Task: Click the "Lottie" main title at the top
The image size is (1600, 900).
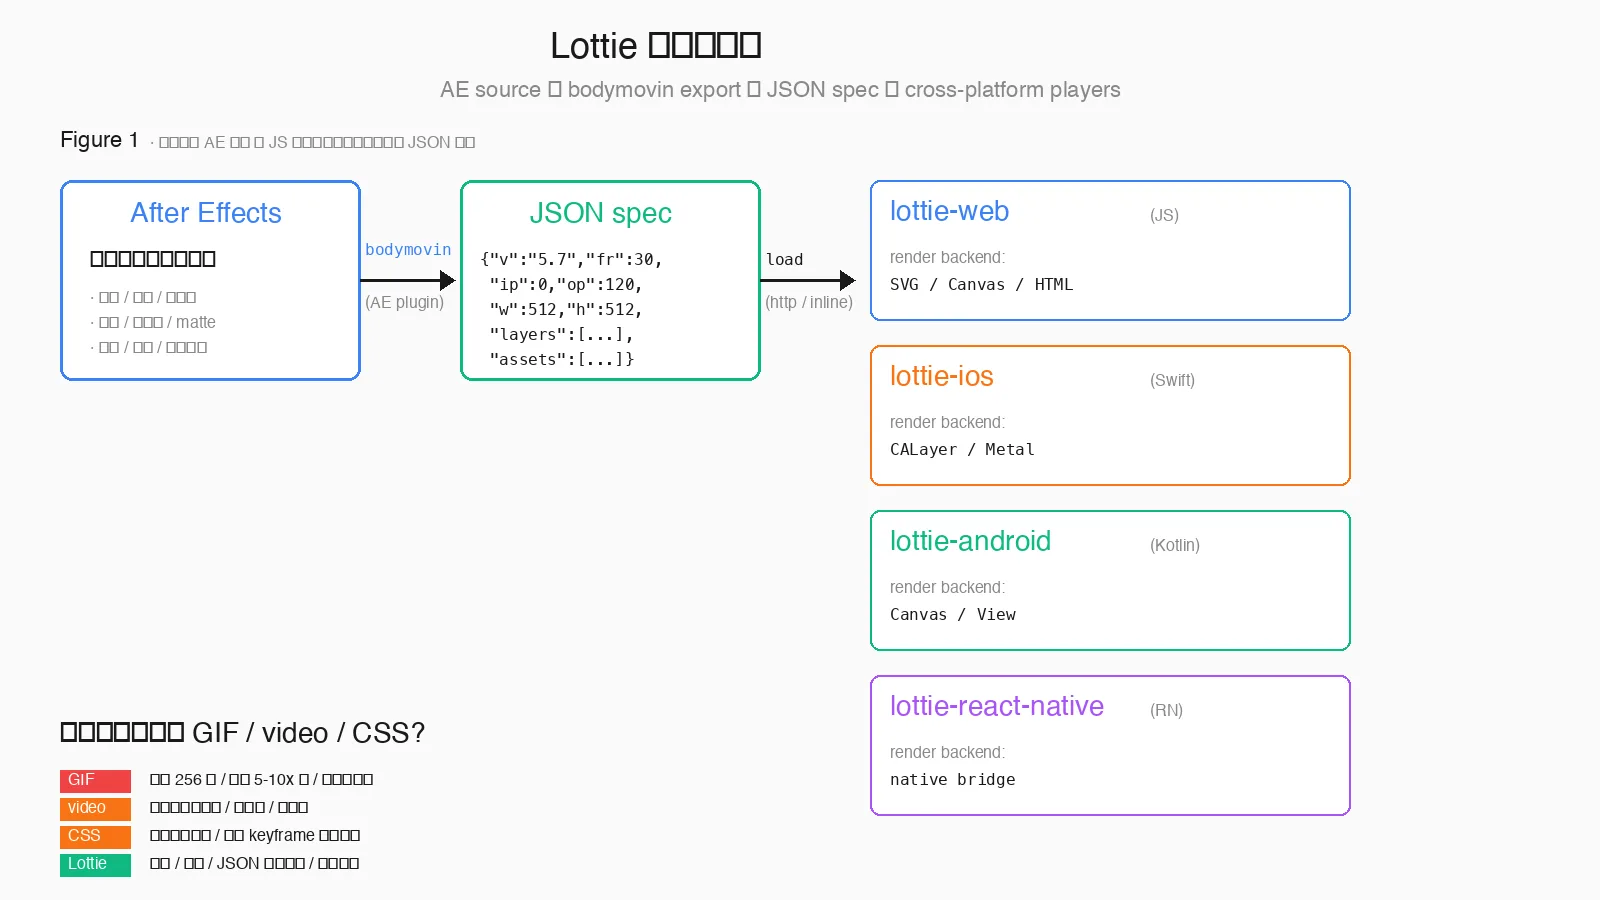Action: pyautogui.click(x=656, y=46)
